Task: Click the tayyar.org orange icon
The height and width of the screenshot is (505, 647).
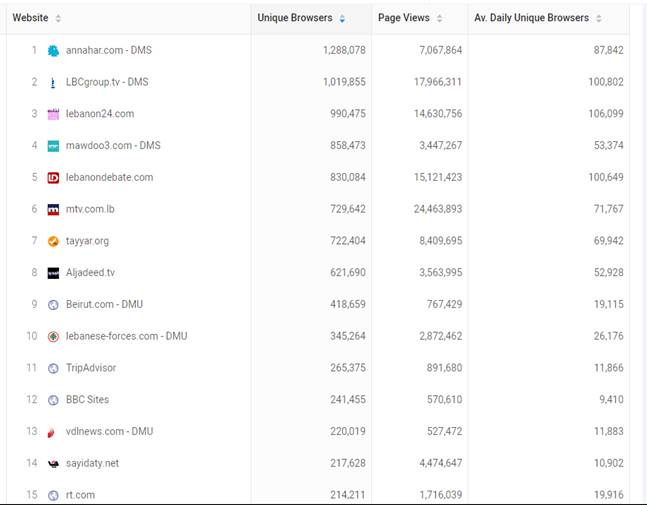Action: [x=53, y=241]
